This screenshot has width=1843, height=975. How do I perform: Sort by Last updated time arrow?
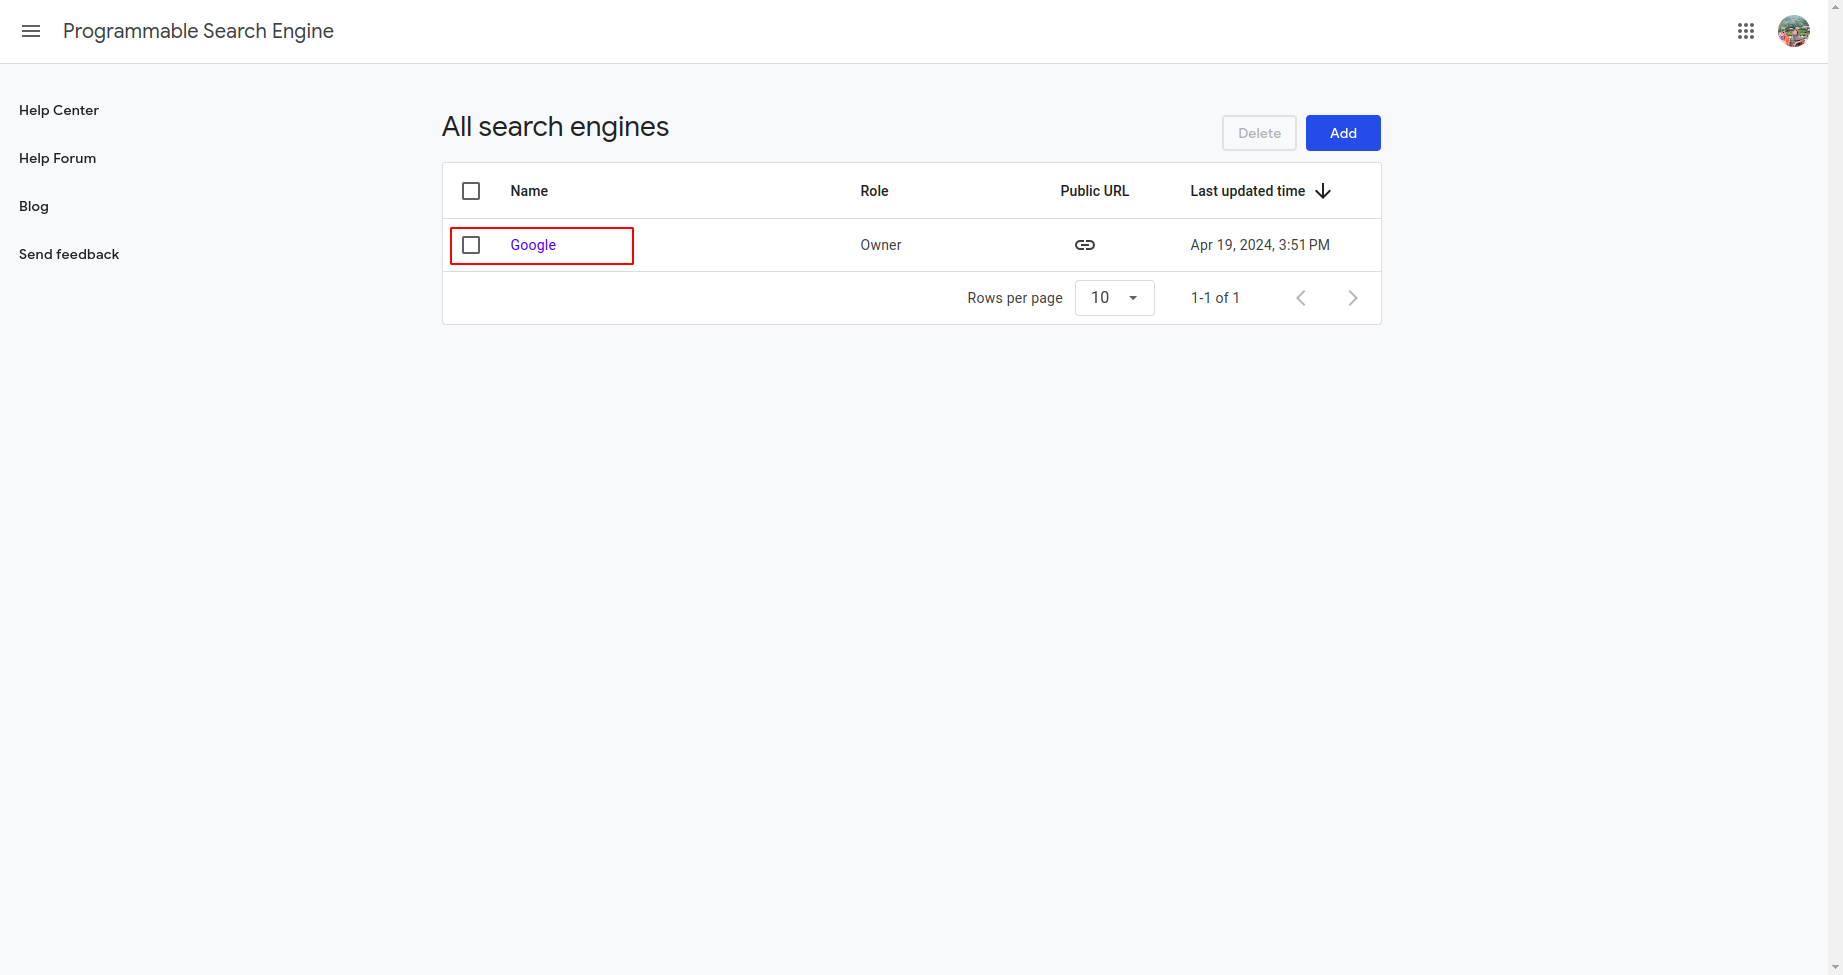pos(1323,191)
